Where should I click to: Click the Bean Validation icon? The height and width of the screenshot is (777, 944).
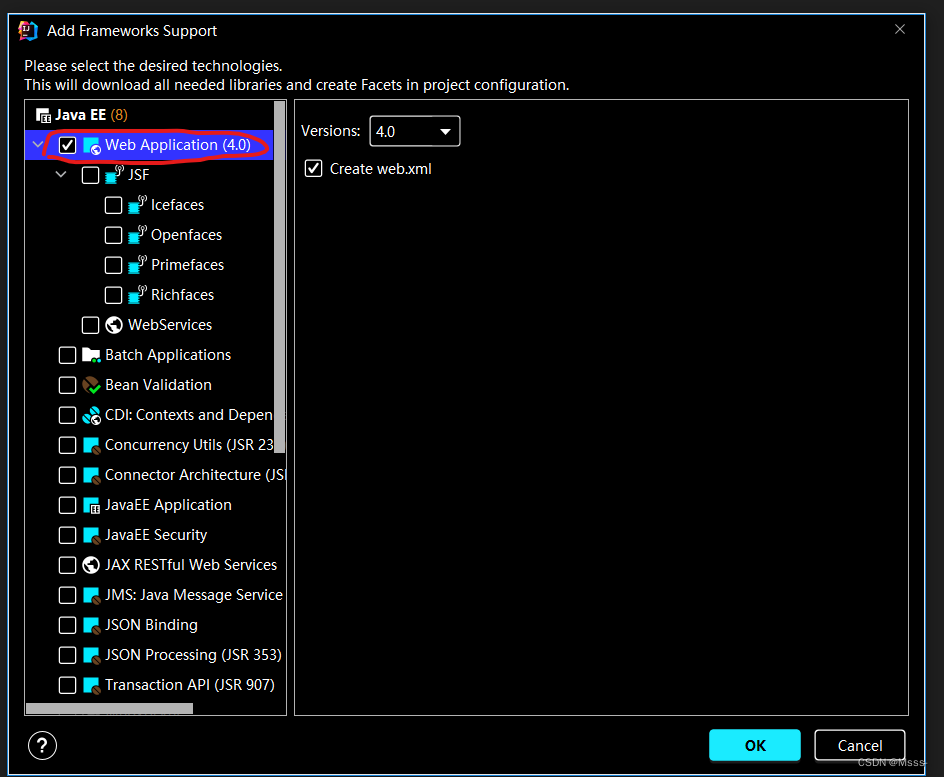click(x=91, y=385)
